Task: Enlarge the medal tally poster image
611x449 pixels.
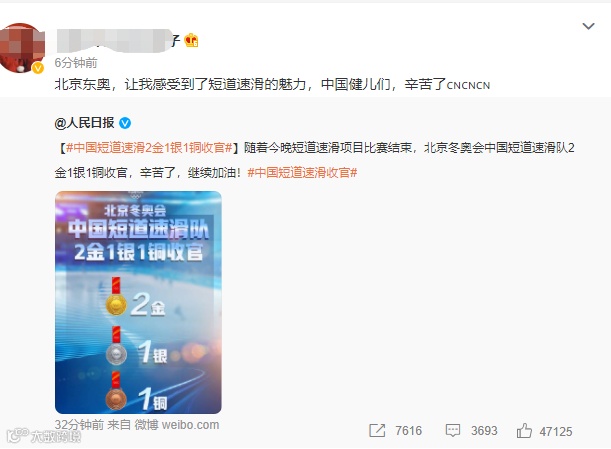Action: point(138,302)
